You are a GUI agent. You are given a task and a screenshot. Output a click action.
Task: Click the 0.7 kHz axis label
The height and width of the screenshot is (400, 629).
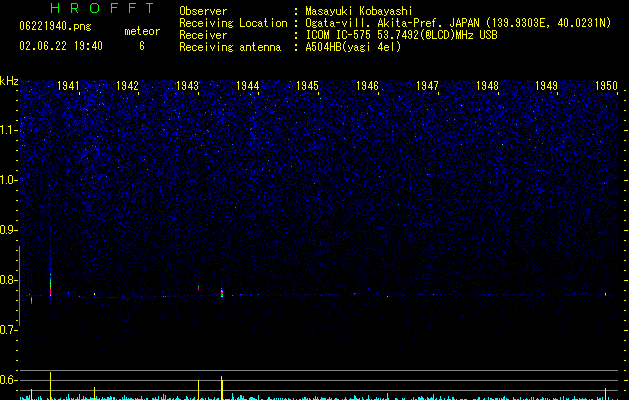[x=9, y=330]
